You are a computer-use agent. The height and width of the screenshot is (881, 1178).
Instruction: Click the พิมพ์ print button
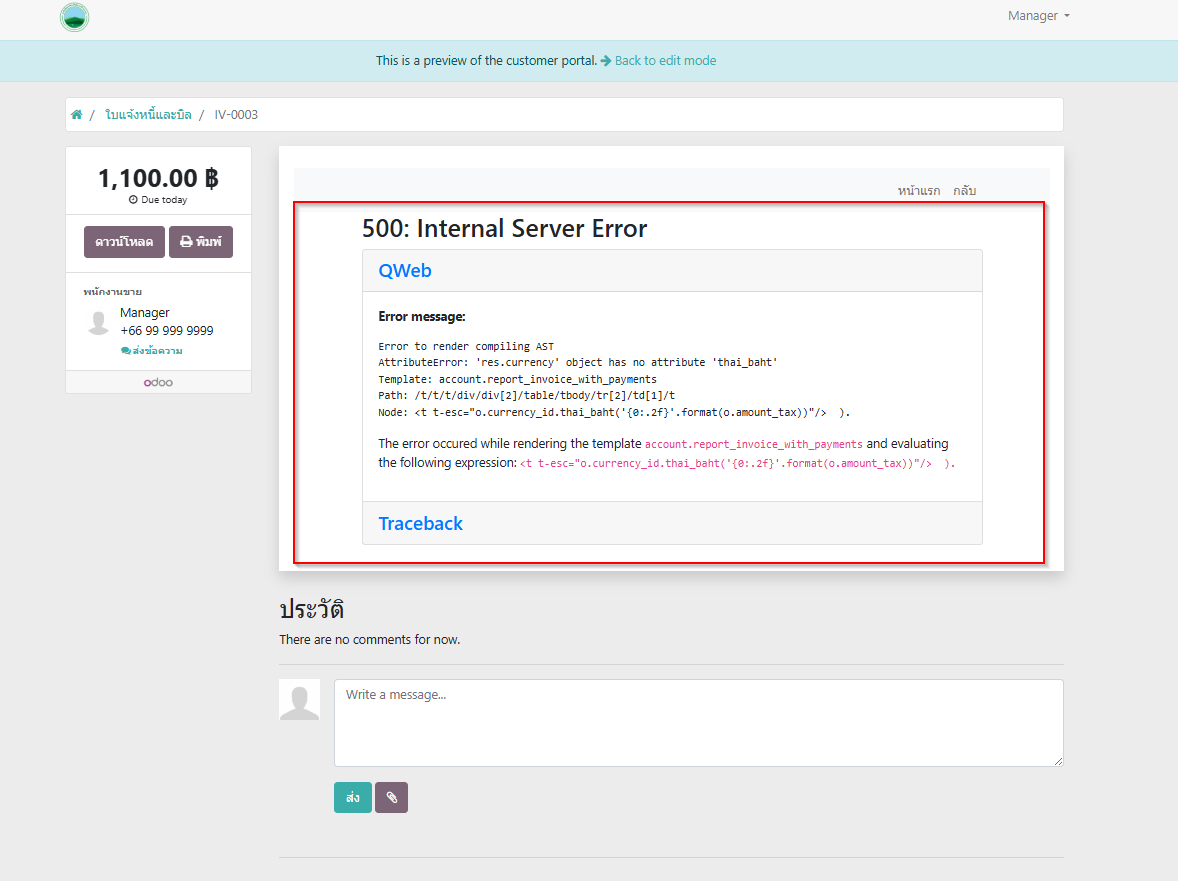click(x=201, y=242)
